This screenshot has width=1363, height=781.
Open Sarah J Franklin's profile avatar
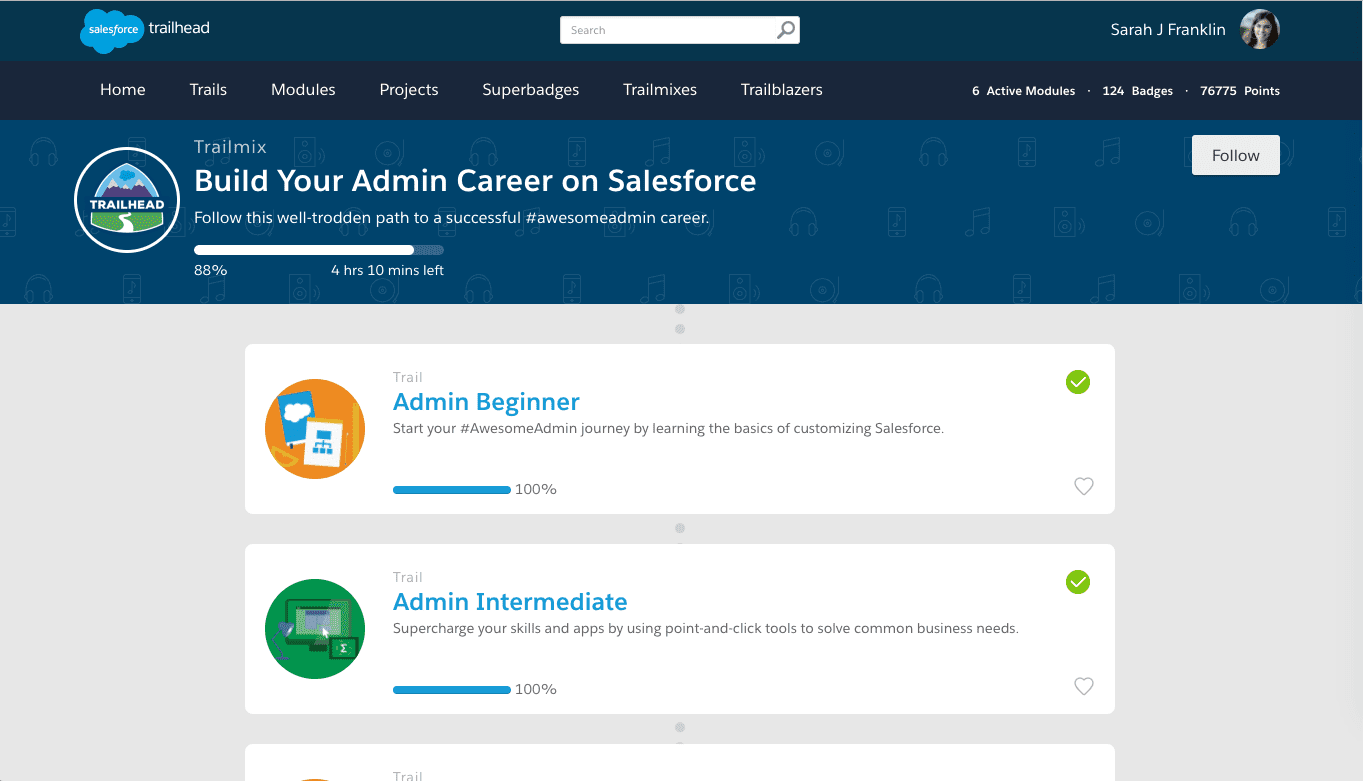[x=1259, y=29]
